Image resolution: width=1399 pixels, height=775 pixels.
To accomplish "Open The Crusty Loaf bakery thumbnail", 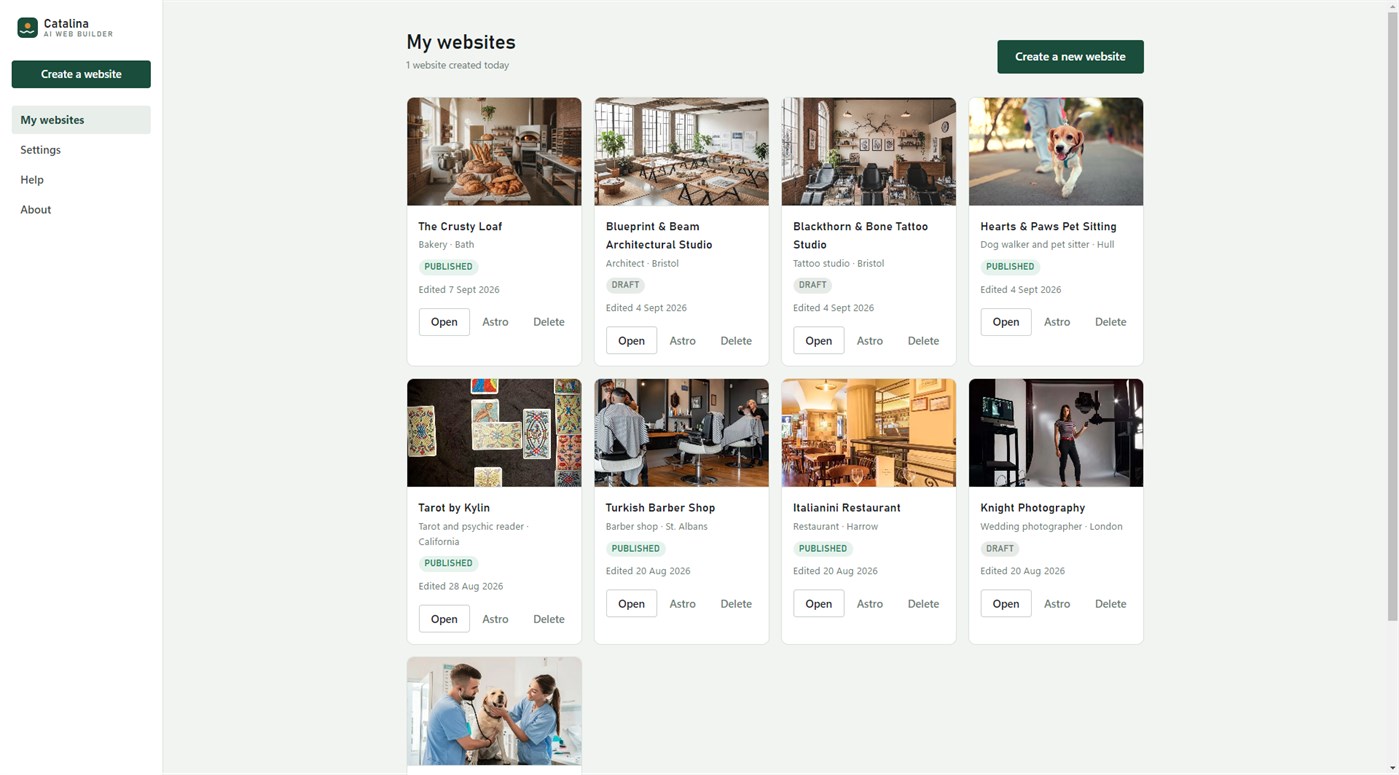I will point(494,152).
